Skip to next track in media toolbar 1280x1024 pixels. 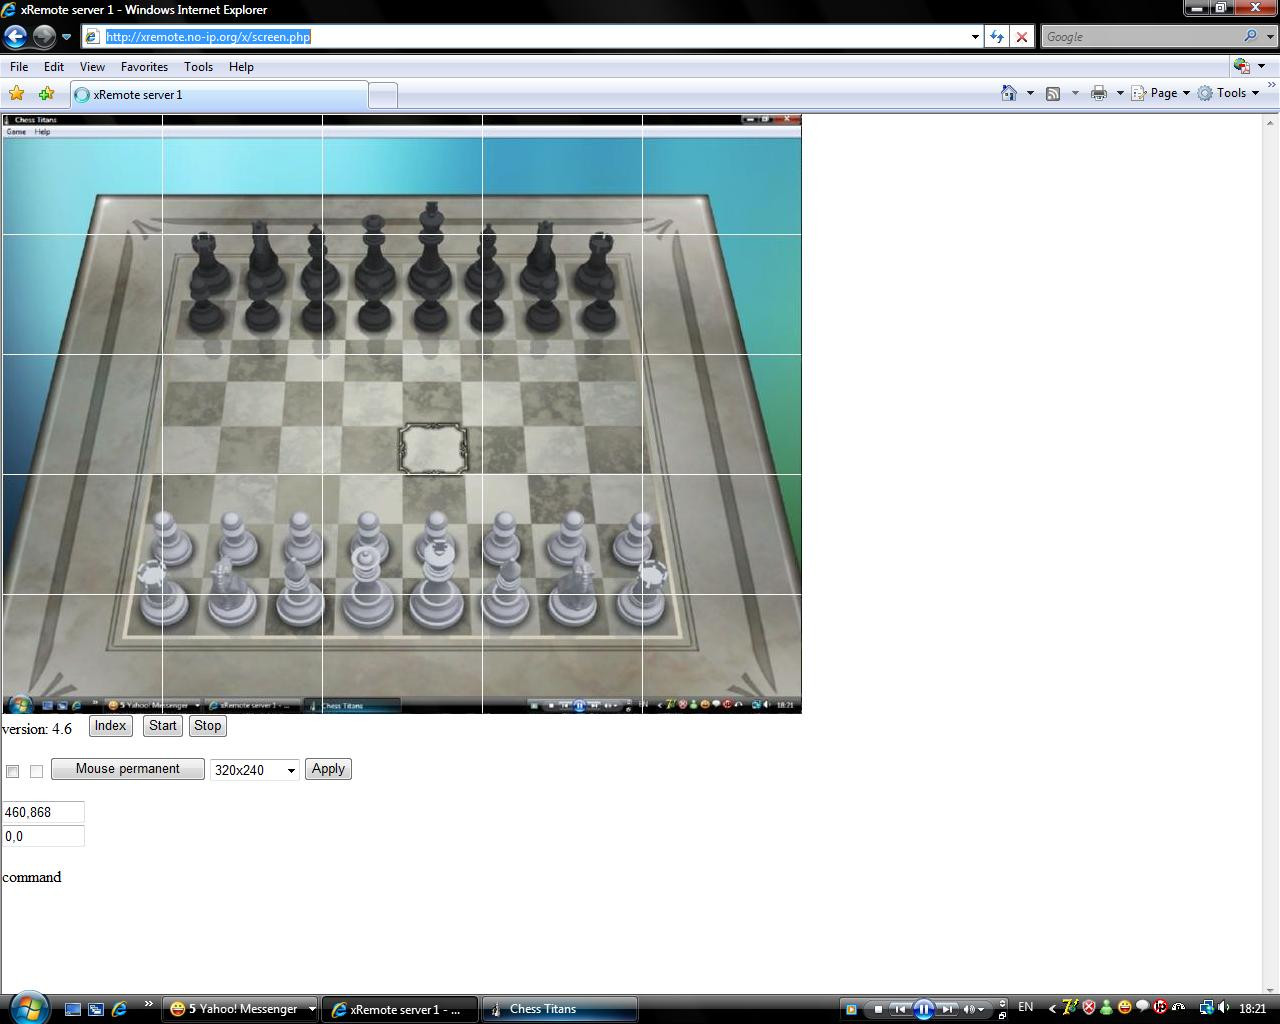click(x=947, y=1009)
